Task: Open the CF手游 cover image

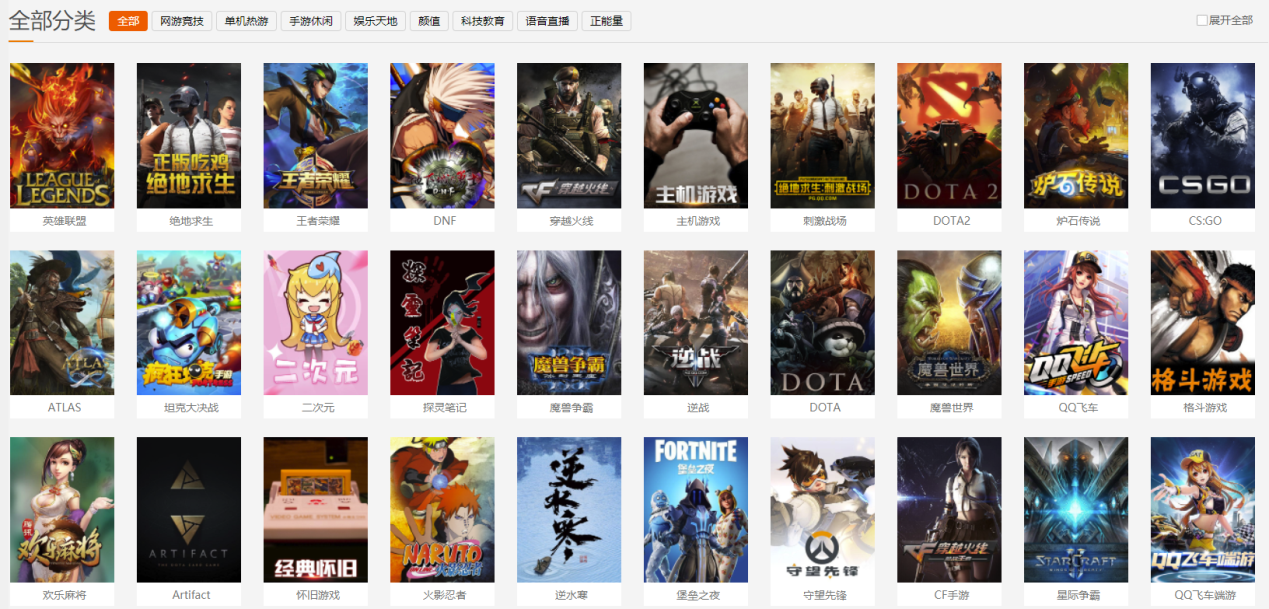Action: (949, 510)
